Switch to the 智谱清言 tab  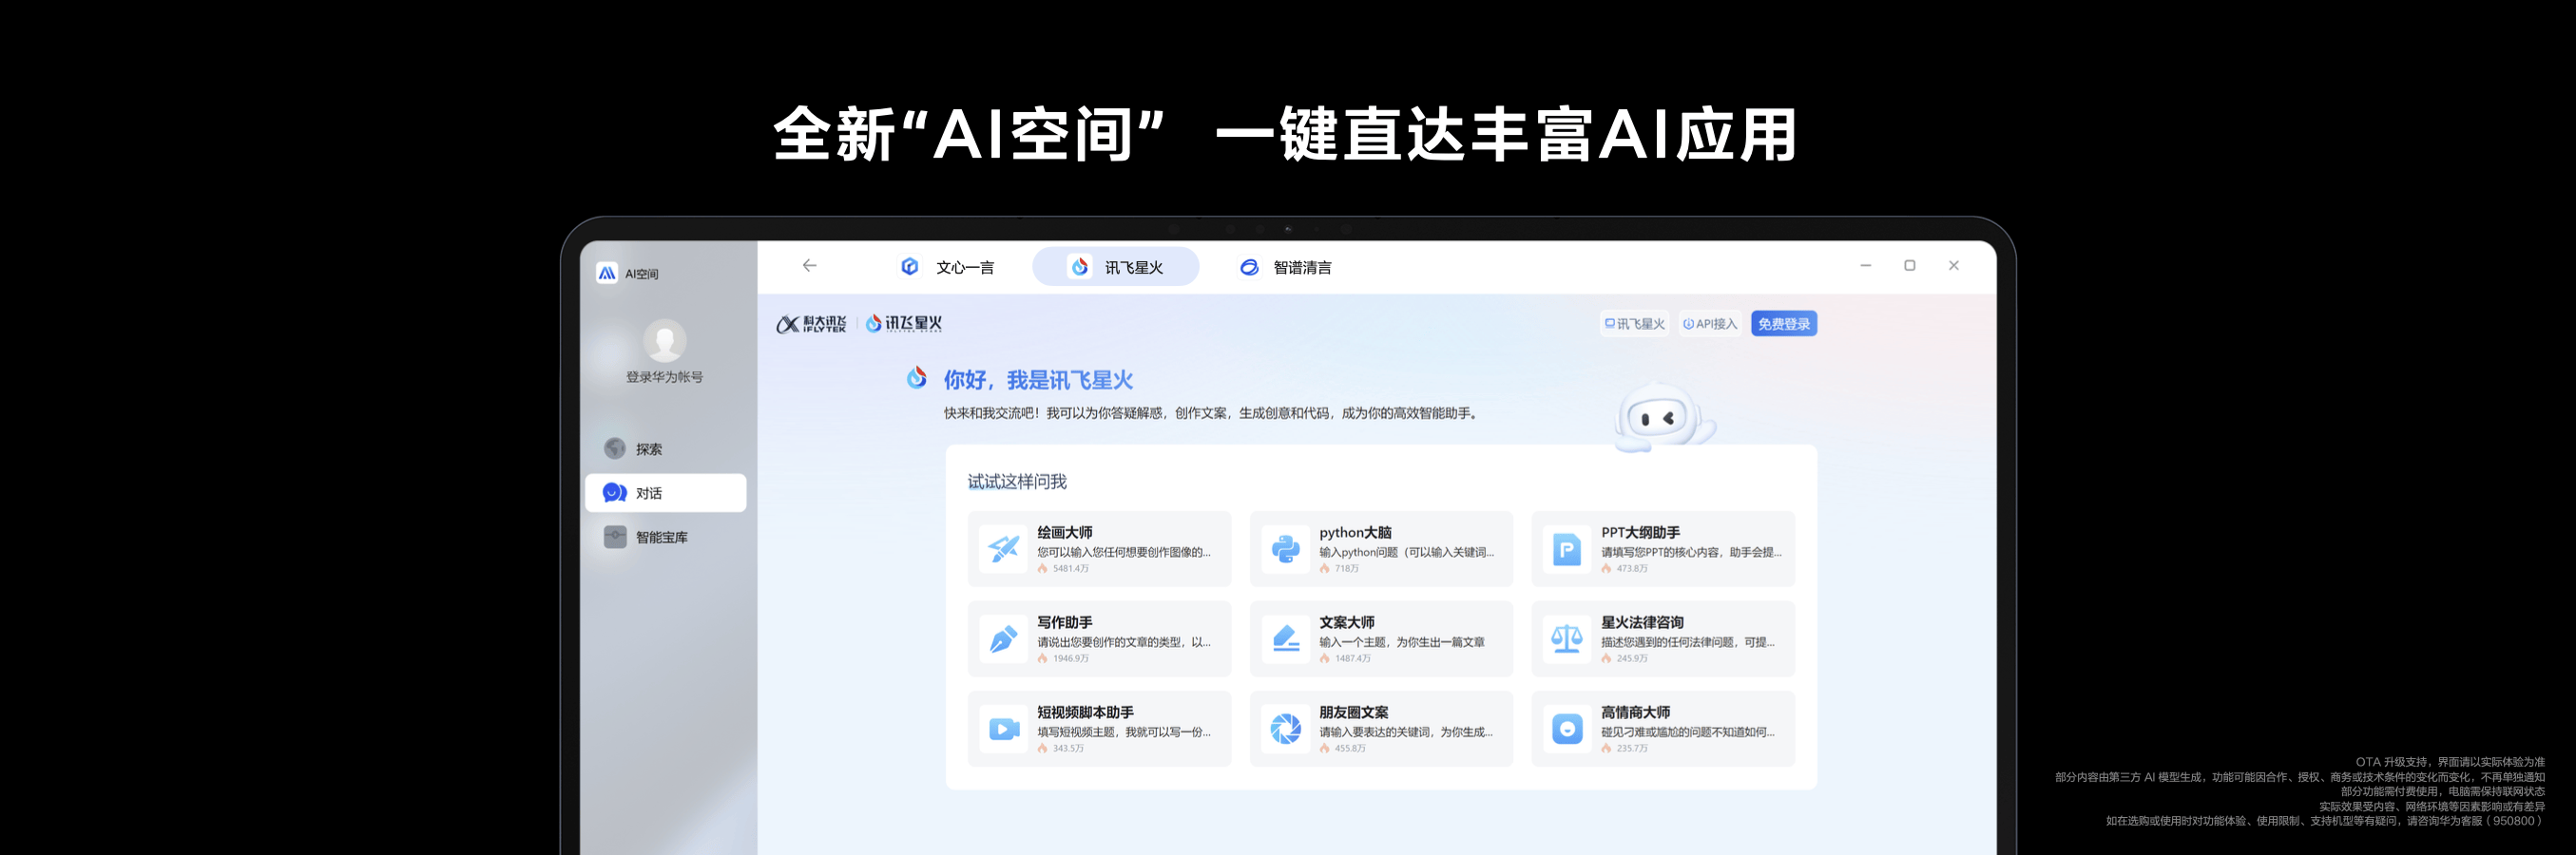[x=1286, y=267]
